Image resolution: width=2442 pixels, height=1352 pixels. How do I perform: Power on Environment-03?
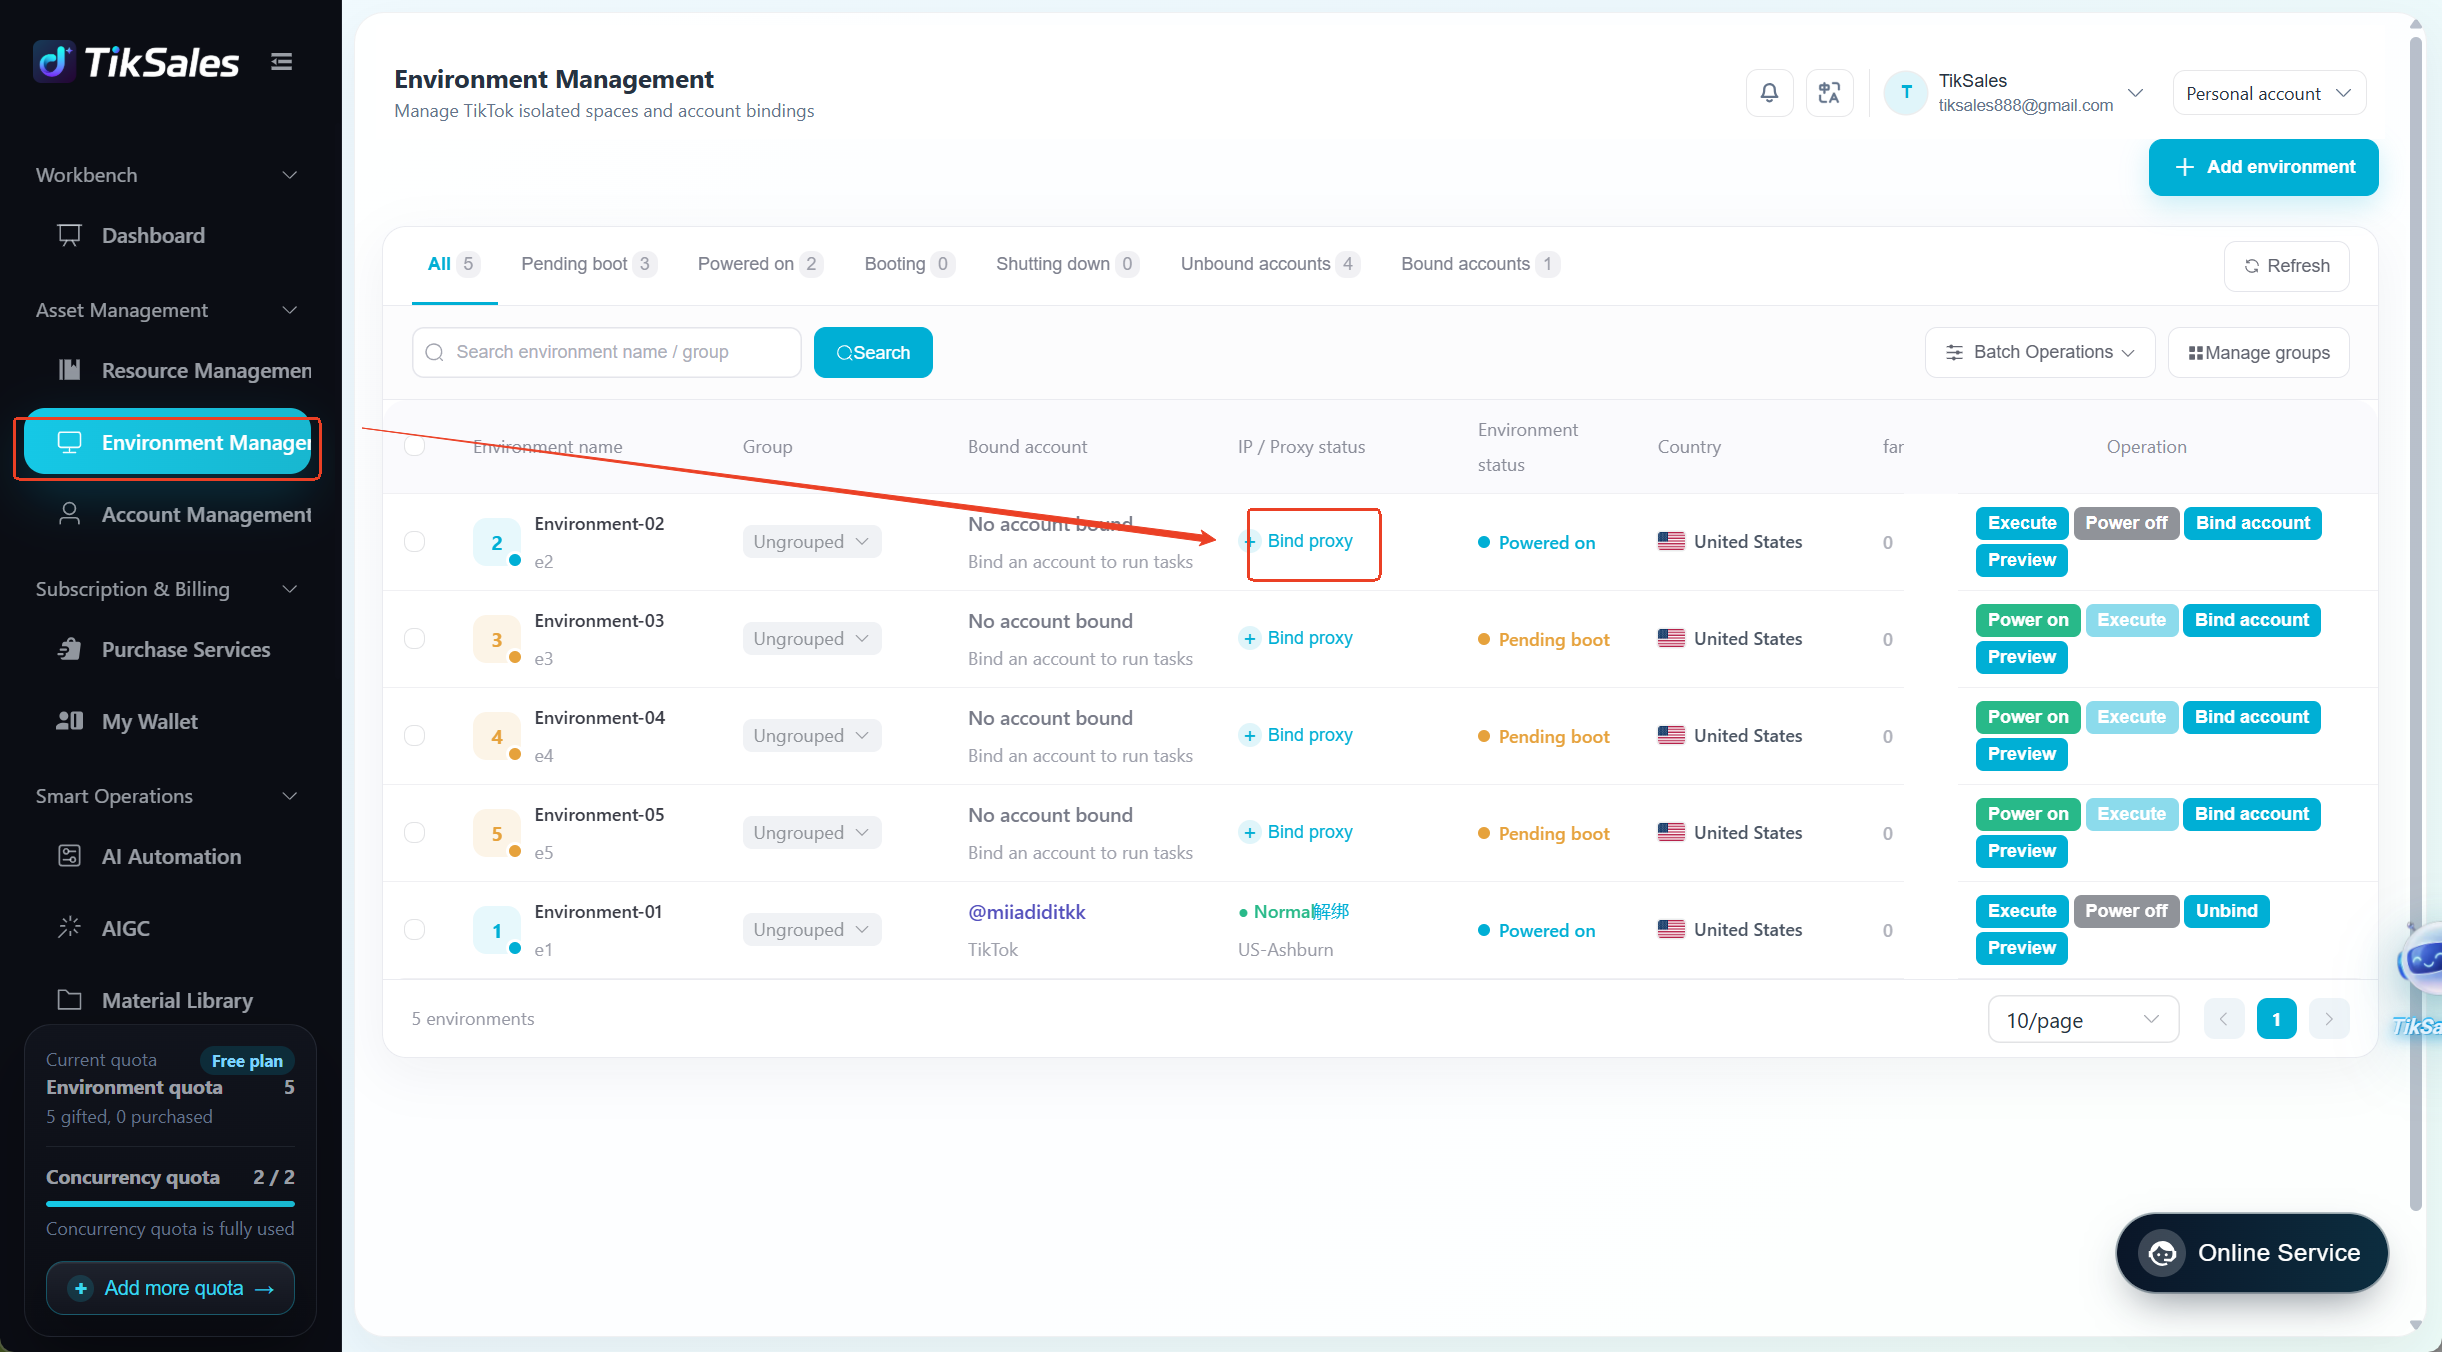2028,620
